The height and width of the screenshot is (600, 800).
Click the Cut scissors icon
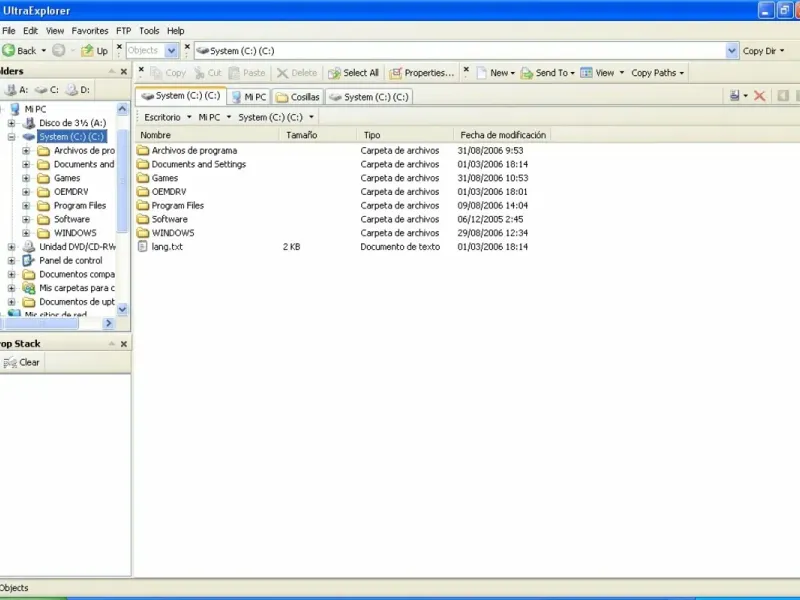(199, 73)
